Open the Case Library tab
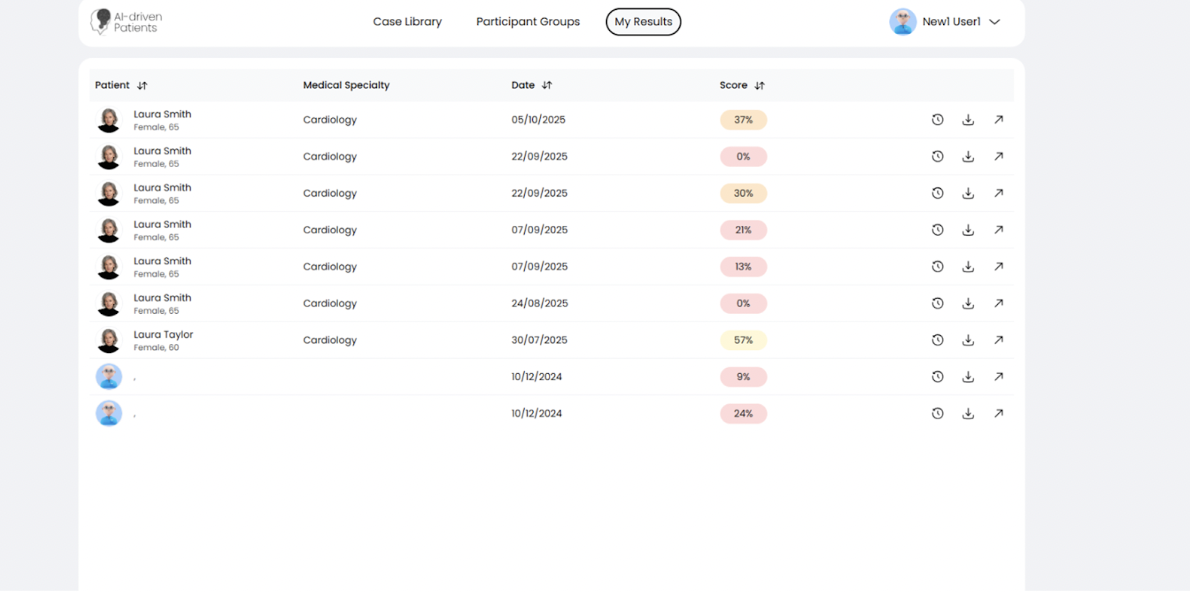This screenshot has height=592, width=1190. coord(407,22)
